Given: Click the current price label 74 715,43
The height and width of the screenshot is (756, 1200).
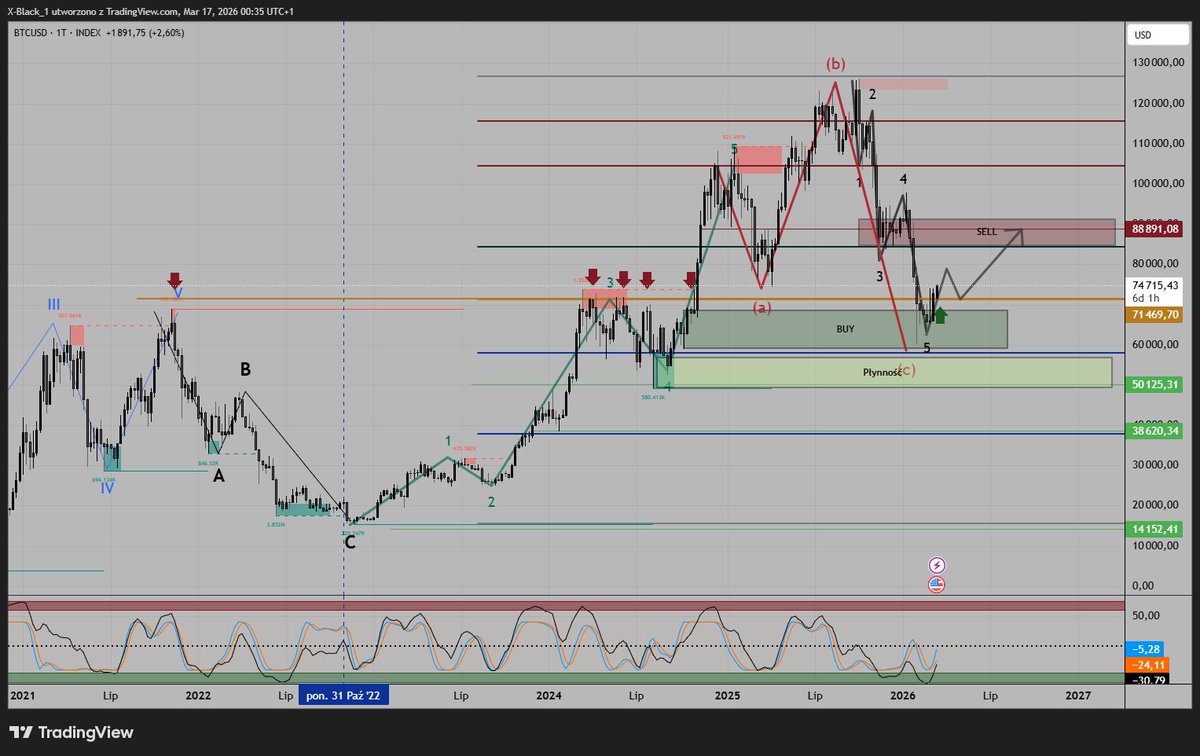Looking at the screenshot, I should pos(1154,286).
